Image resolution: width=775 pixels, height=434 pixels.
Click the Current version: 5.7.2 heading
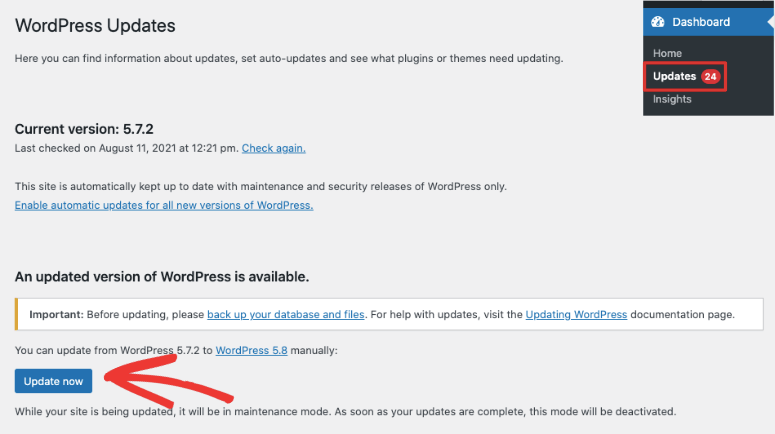[x=84, y=129]
